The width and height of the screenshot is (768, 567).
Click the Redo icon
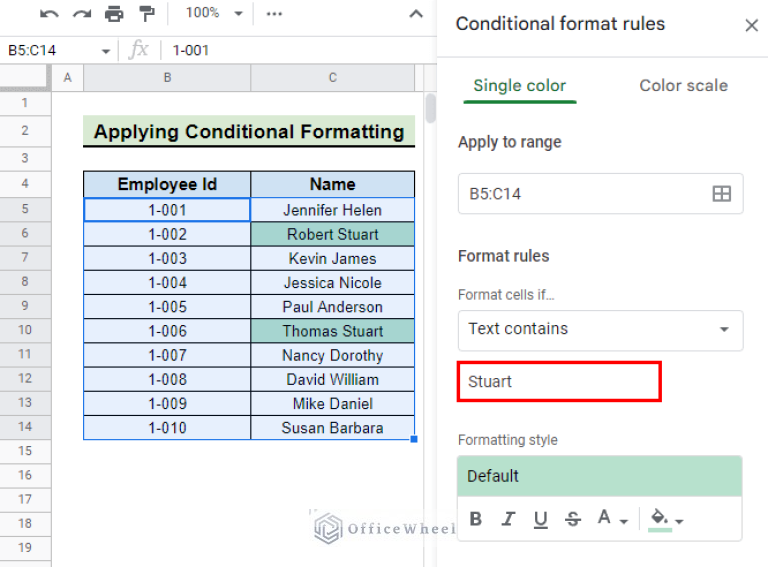(82, 14)
